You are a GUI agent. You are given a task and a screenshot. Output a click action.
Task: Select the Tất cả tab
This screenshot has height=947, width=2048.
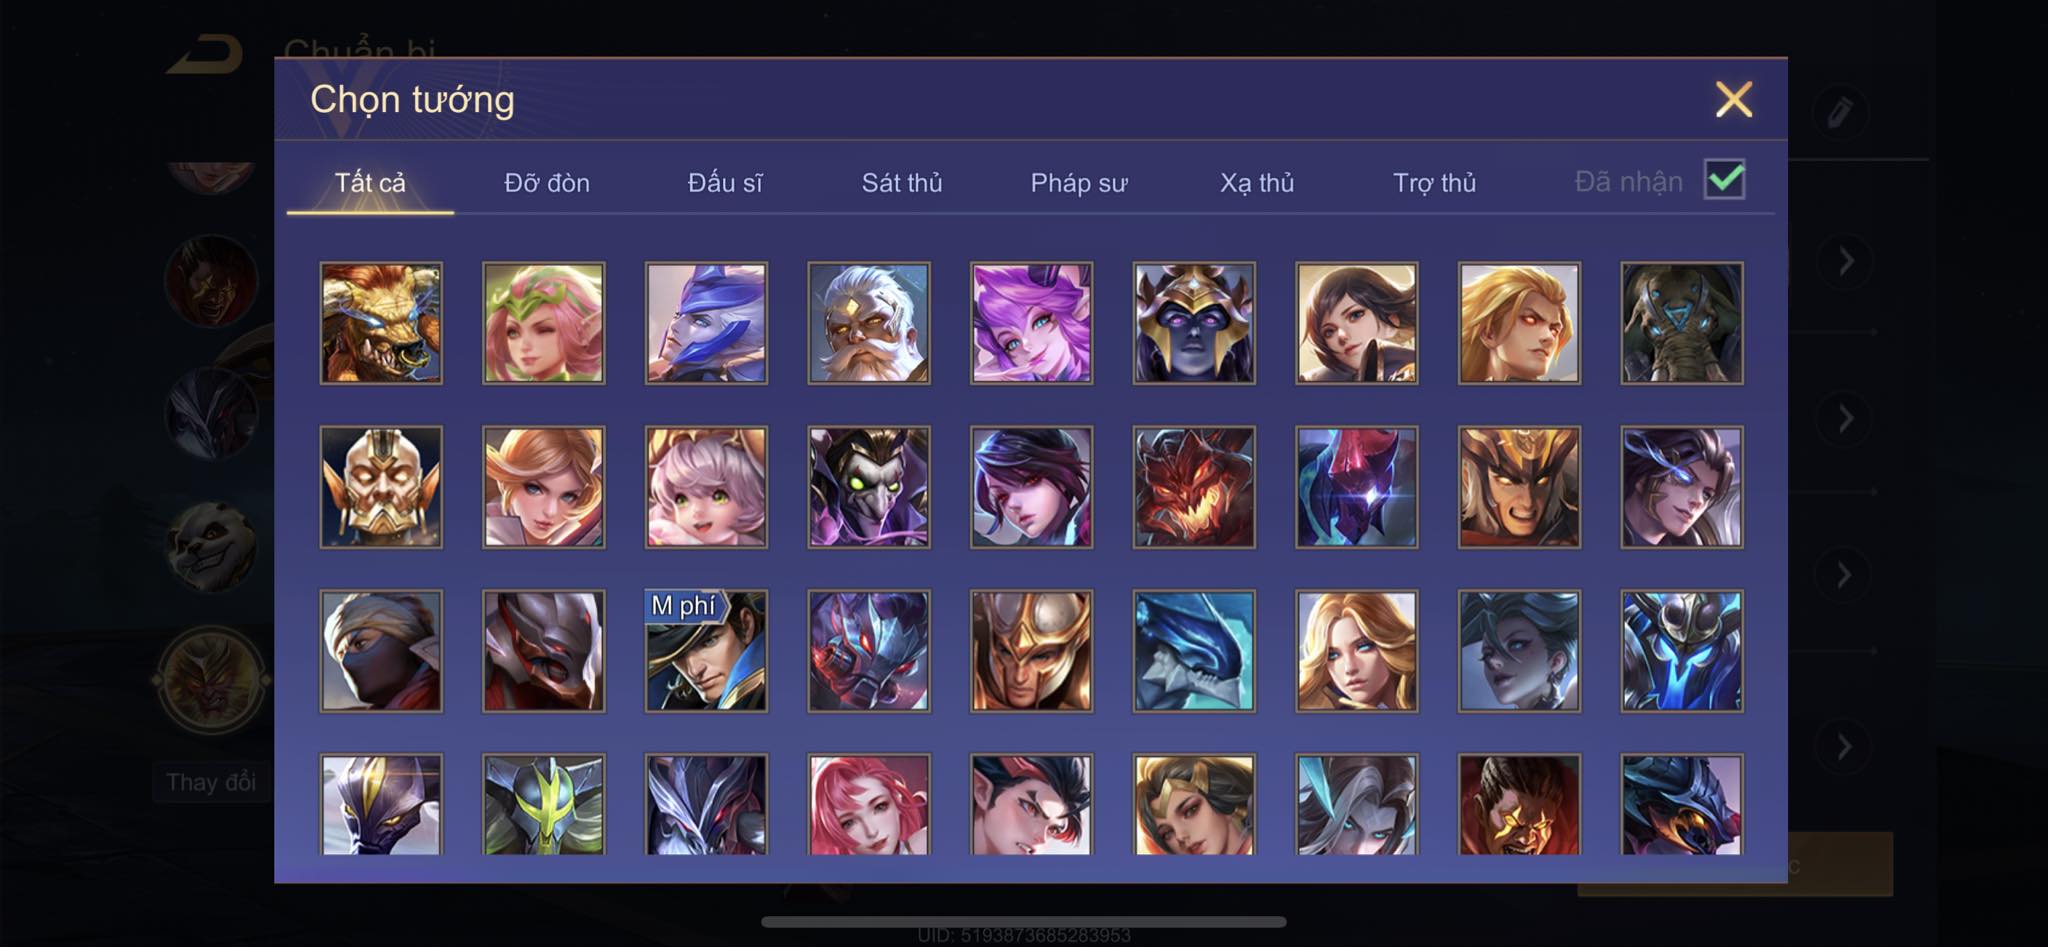pyautogui.click(x=370, y=183)
